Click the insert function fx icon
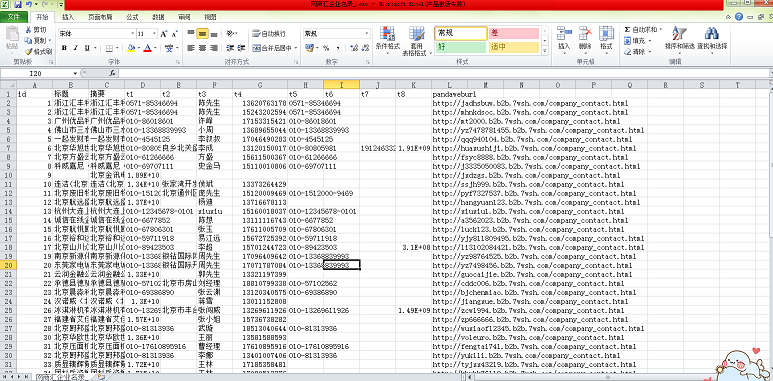The image size is (773, 381). pos(112,73)
